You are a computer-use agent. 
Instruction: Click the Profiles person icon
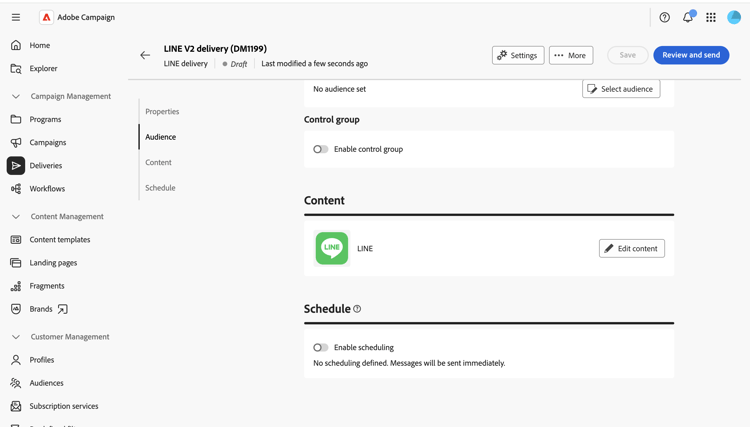pos(16,360)
